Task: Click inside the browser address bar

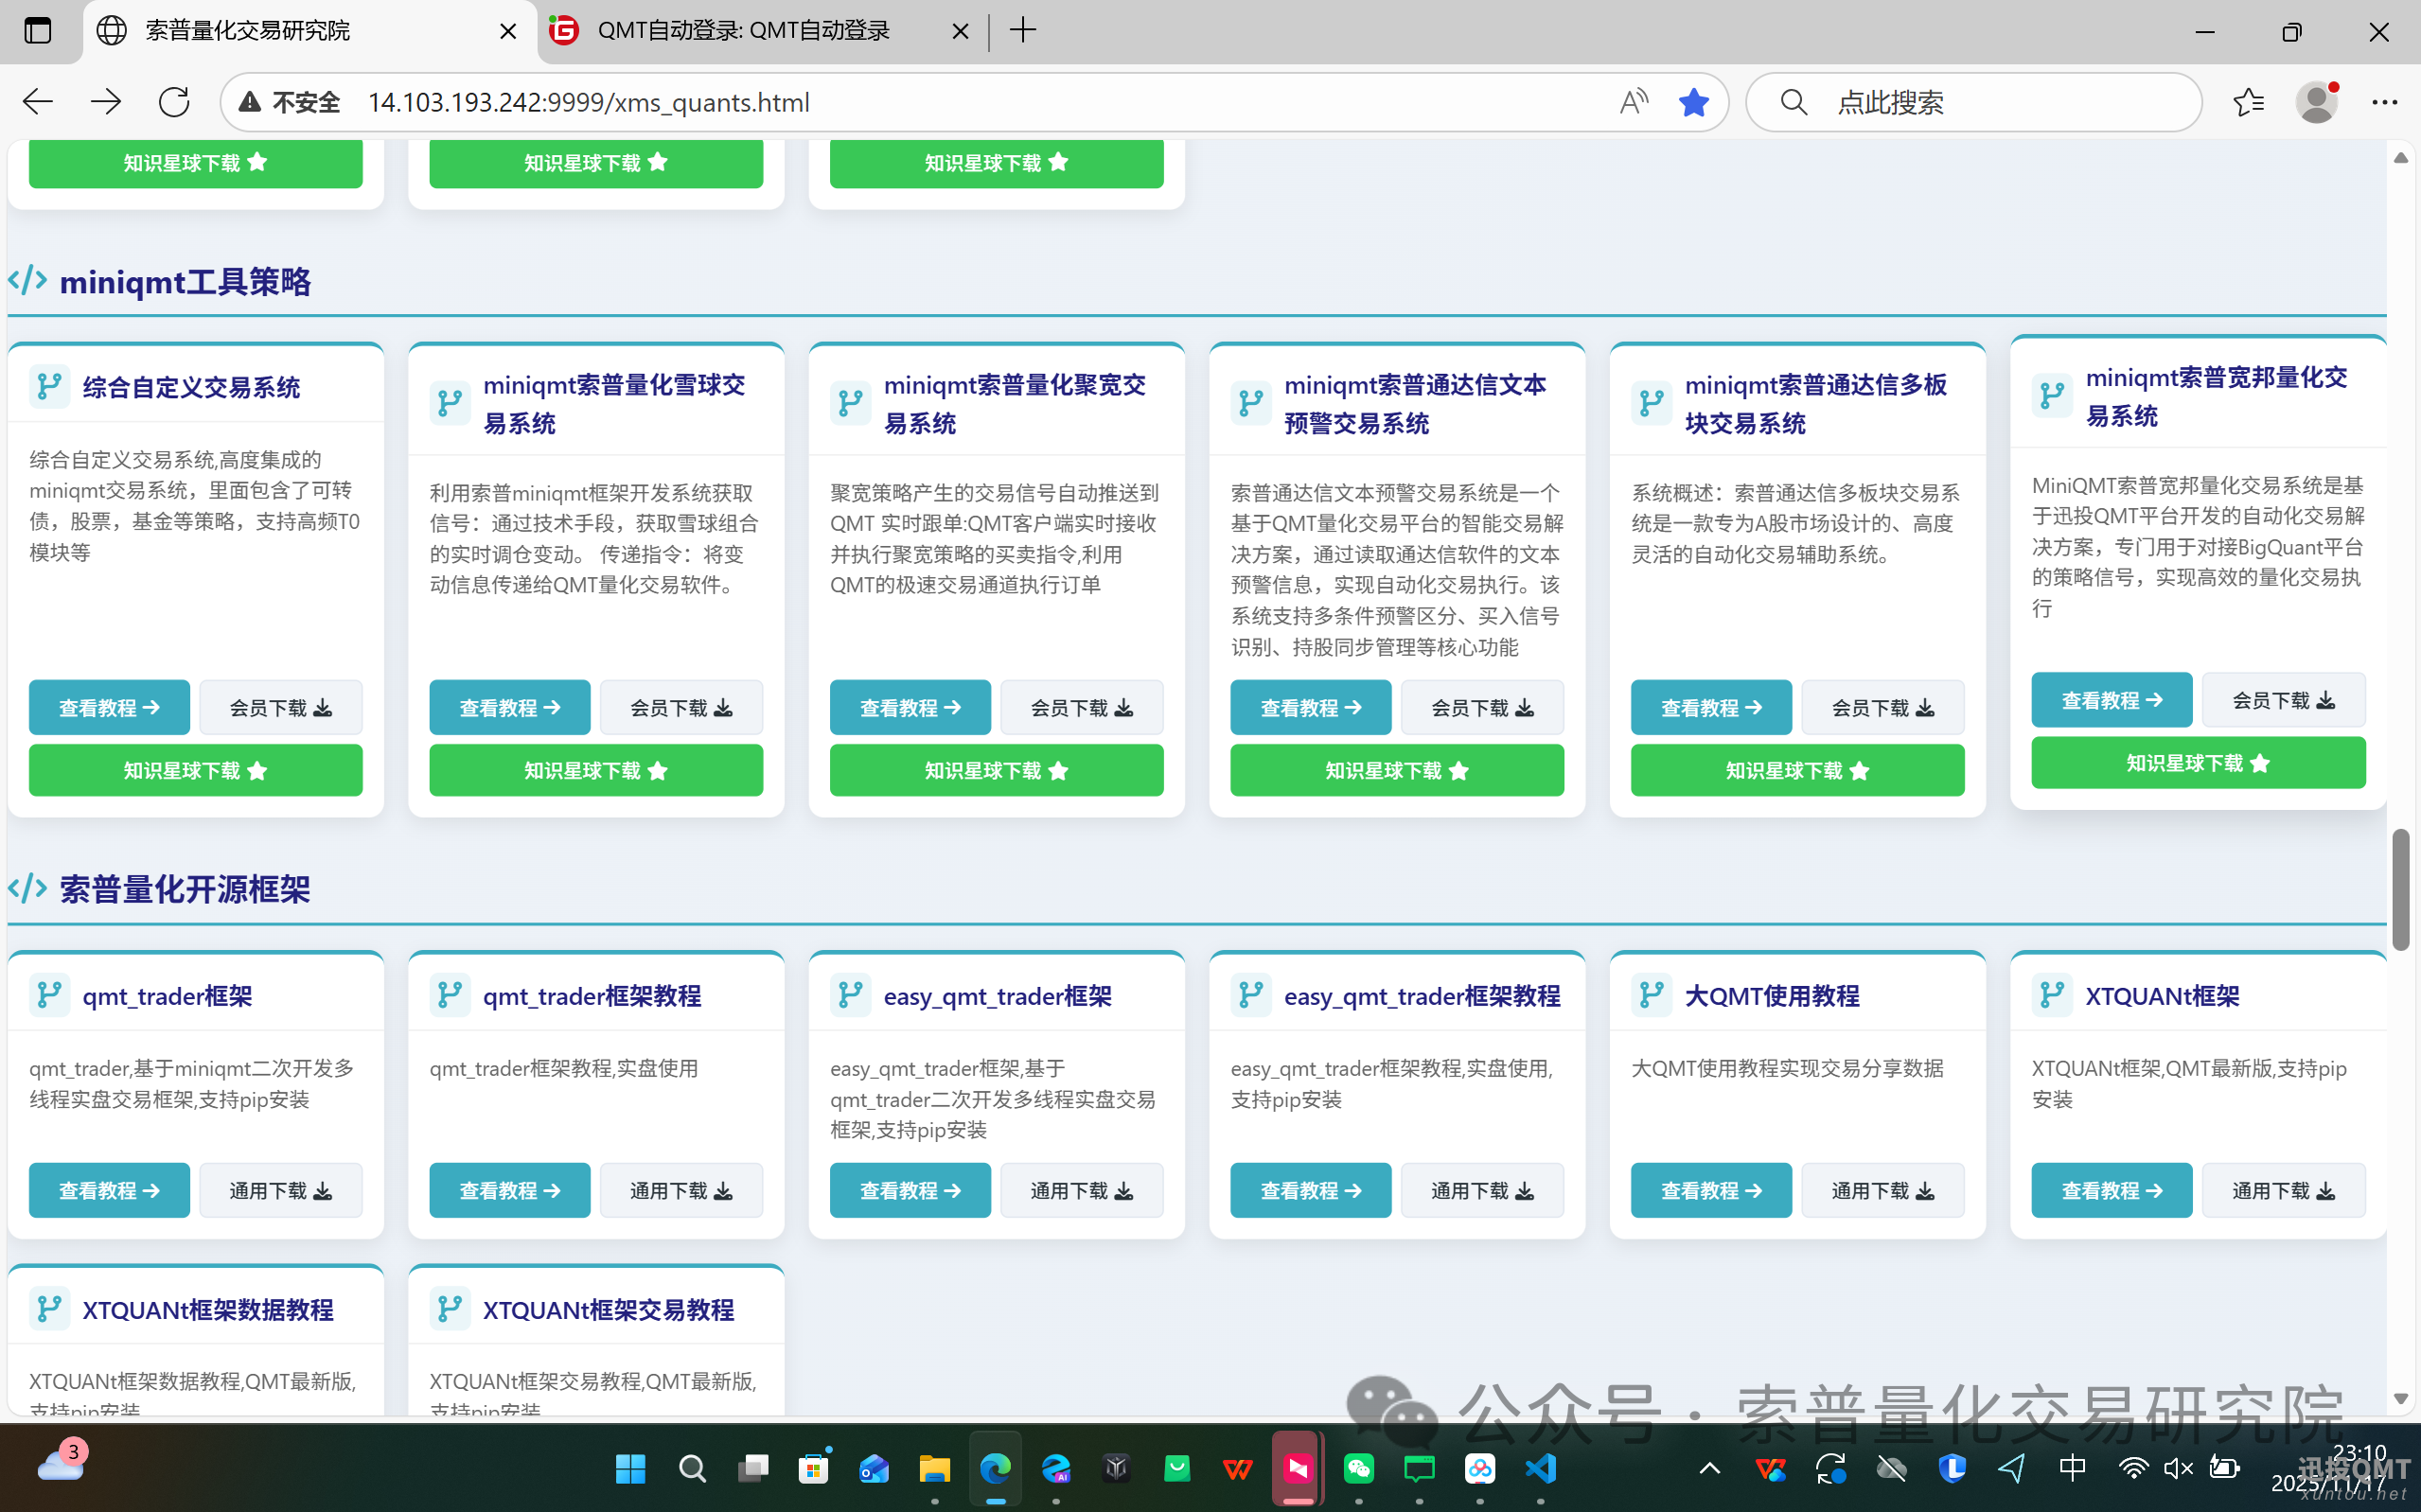Action: click(x=900, y=101)
